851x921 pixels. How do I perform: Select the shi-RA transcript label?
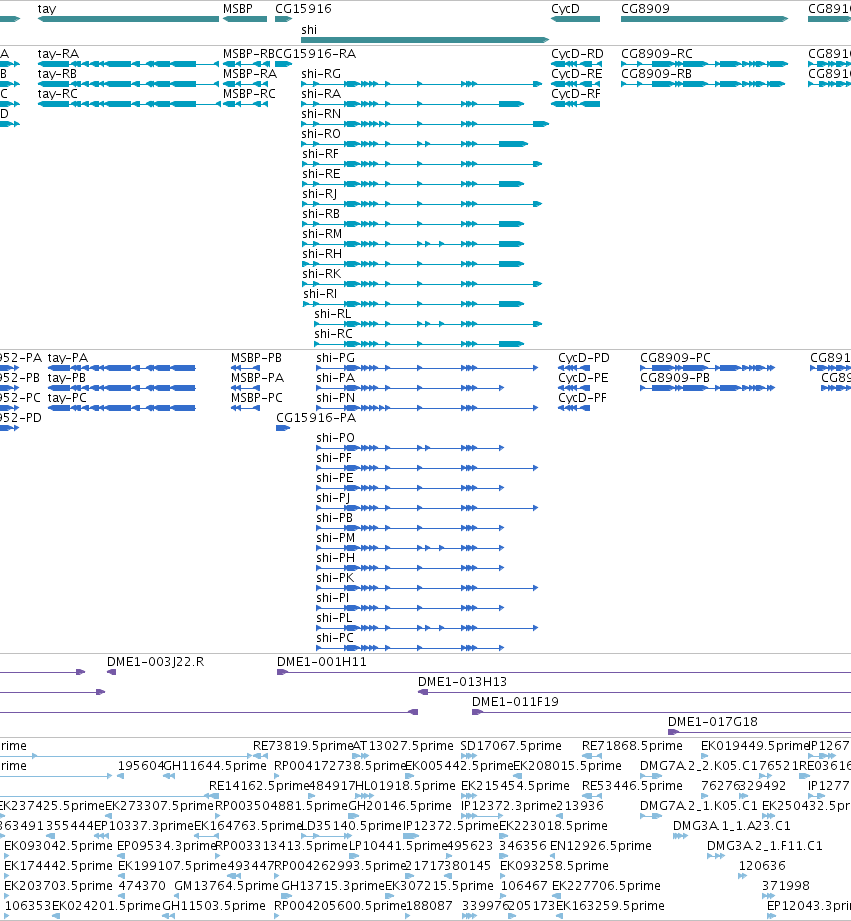(321, 94)
